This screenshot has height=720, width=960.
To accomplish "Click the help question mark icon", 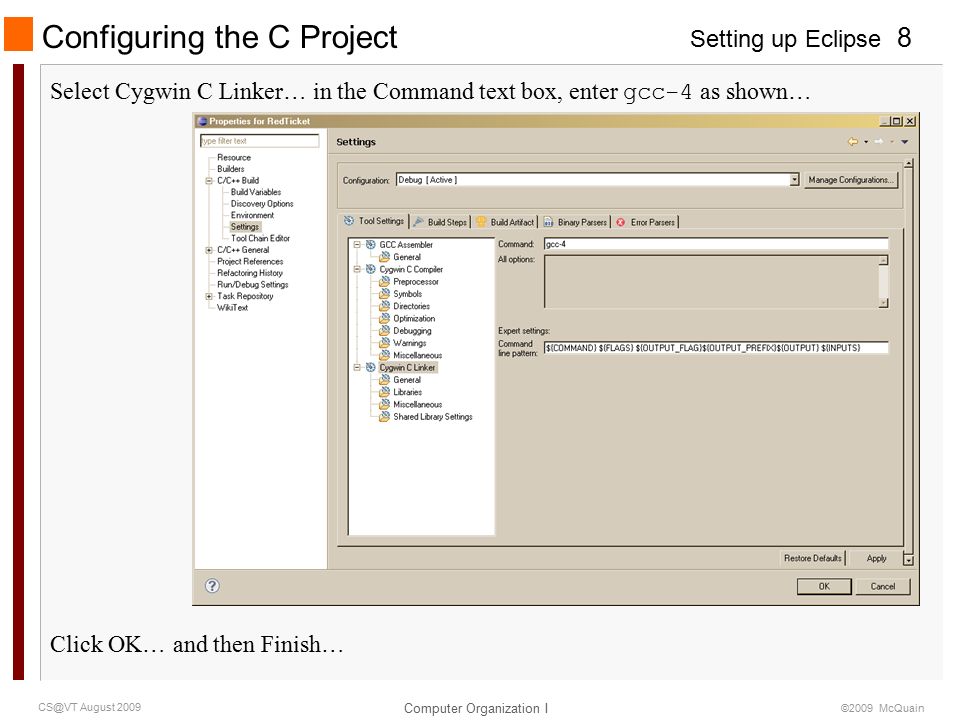I will (x=212, y=586).
